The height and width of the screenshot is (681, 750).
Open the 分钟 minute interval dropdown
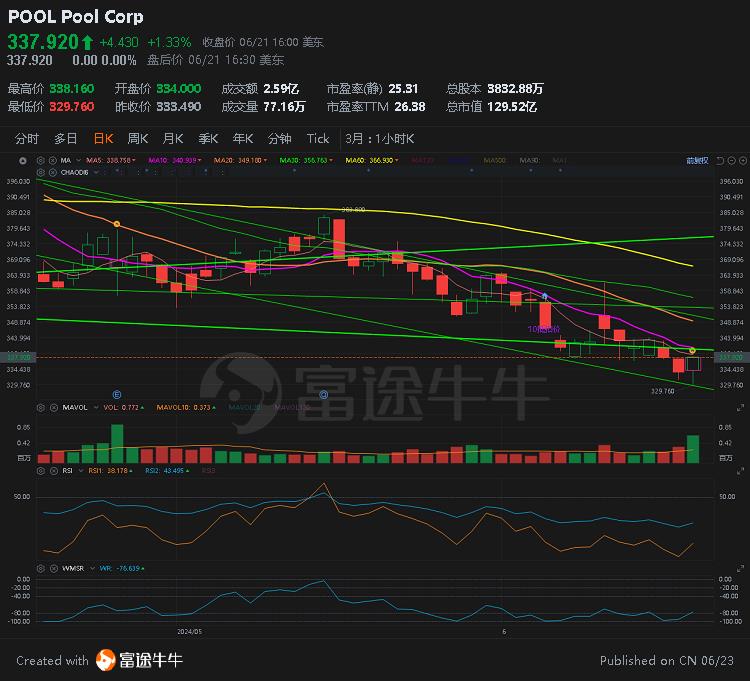[x=279, y=139]
